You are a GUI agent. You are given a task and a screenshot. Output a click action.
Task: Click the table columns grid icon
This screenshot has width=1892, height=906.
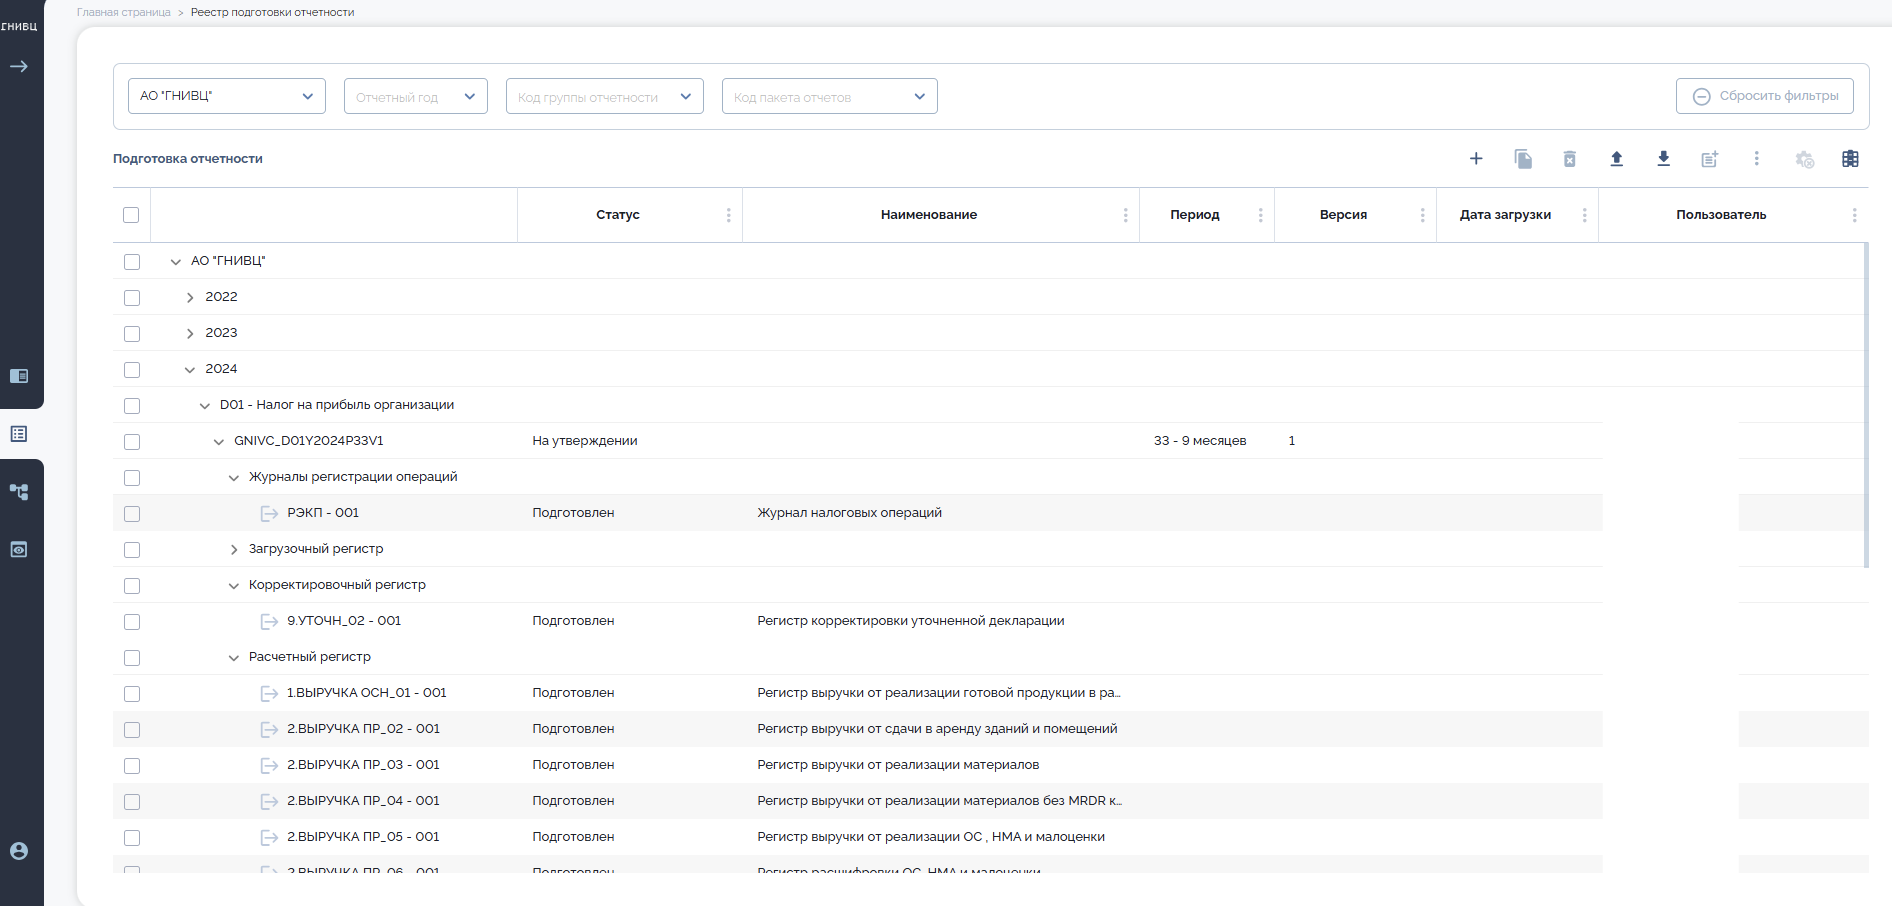click(x=1851, y=158)
